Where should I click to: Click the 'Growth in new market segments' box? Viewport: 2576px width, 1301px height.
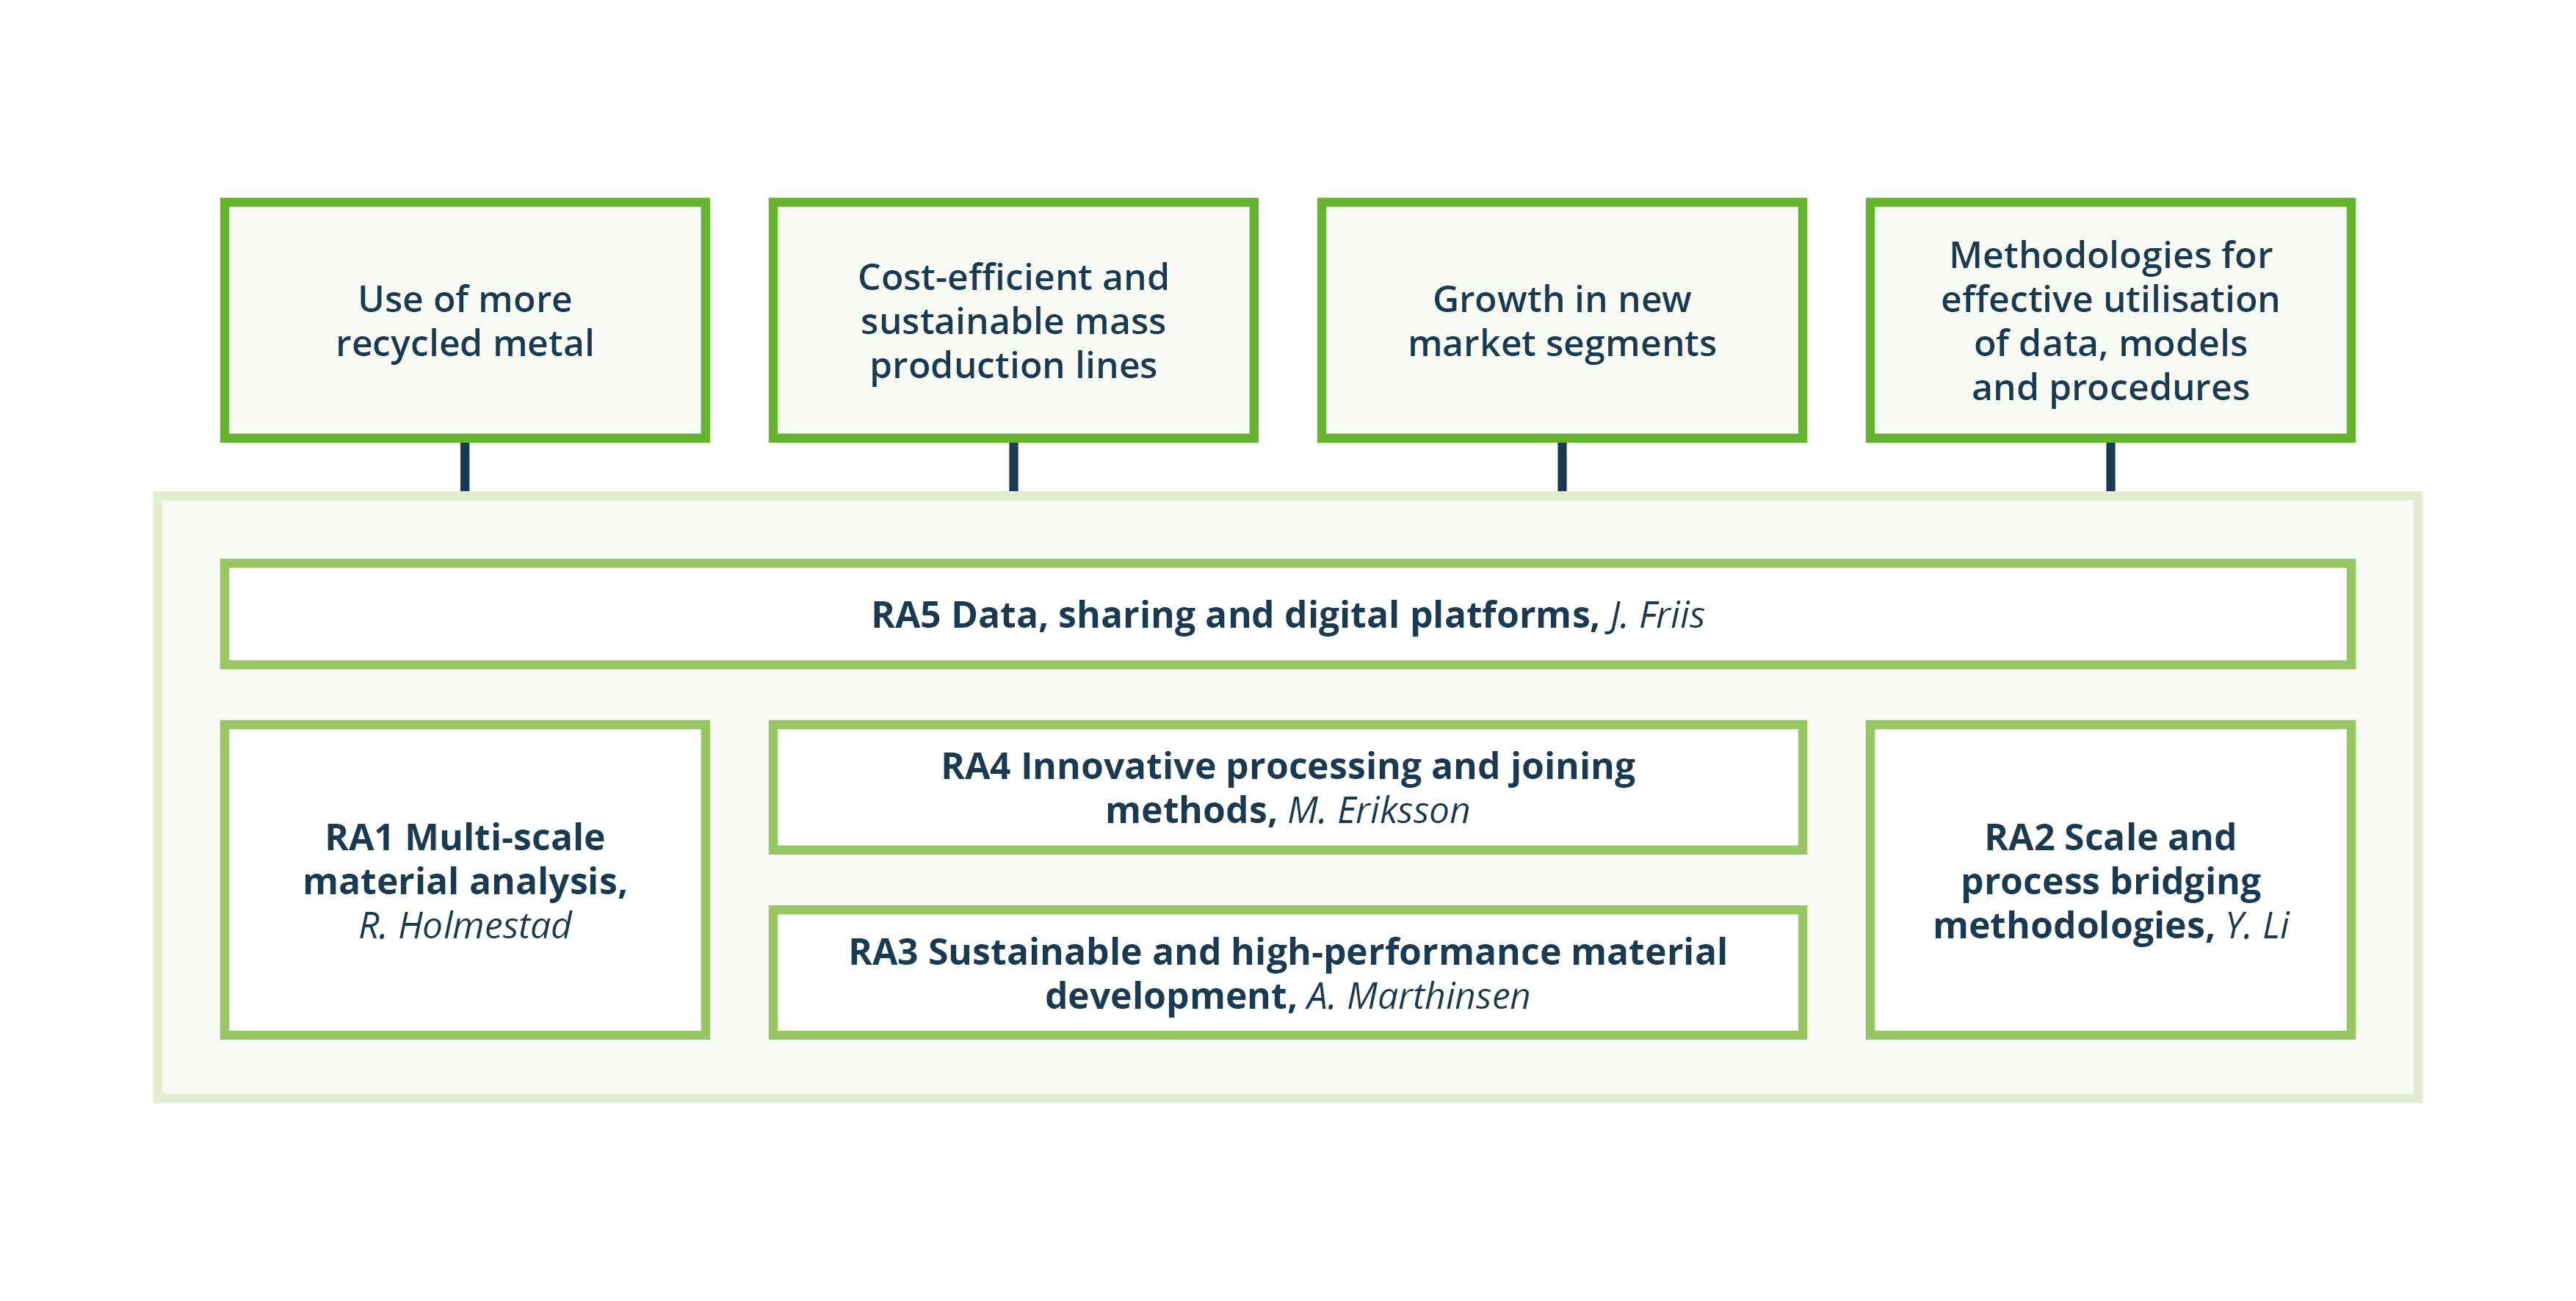pyautogui.click(x=1562, y=320)
